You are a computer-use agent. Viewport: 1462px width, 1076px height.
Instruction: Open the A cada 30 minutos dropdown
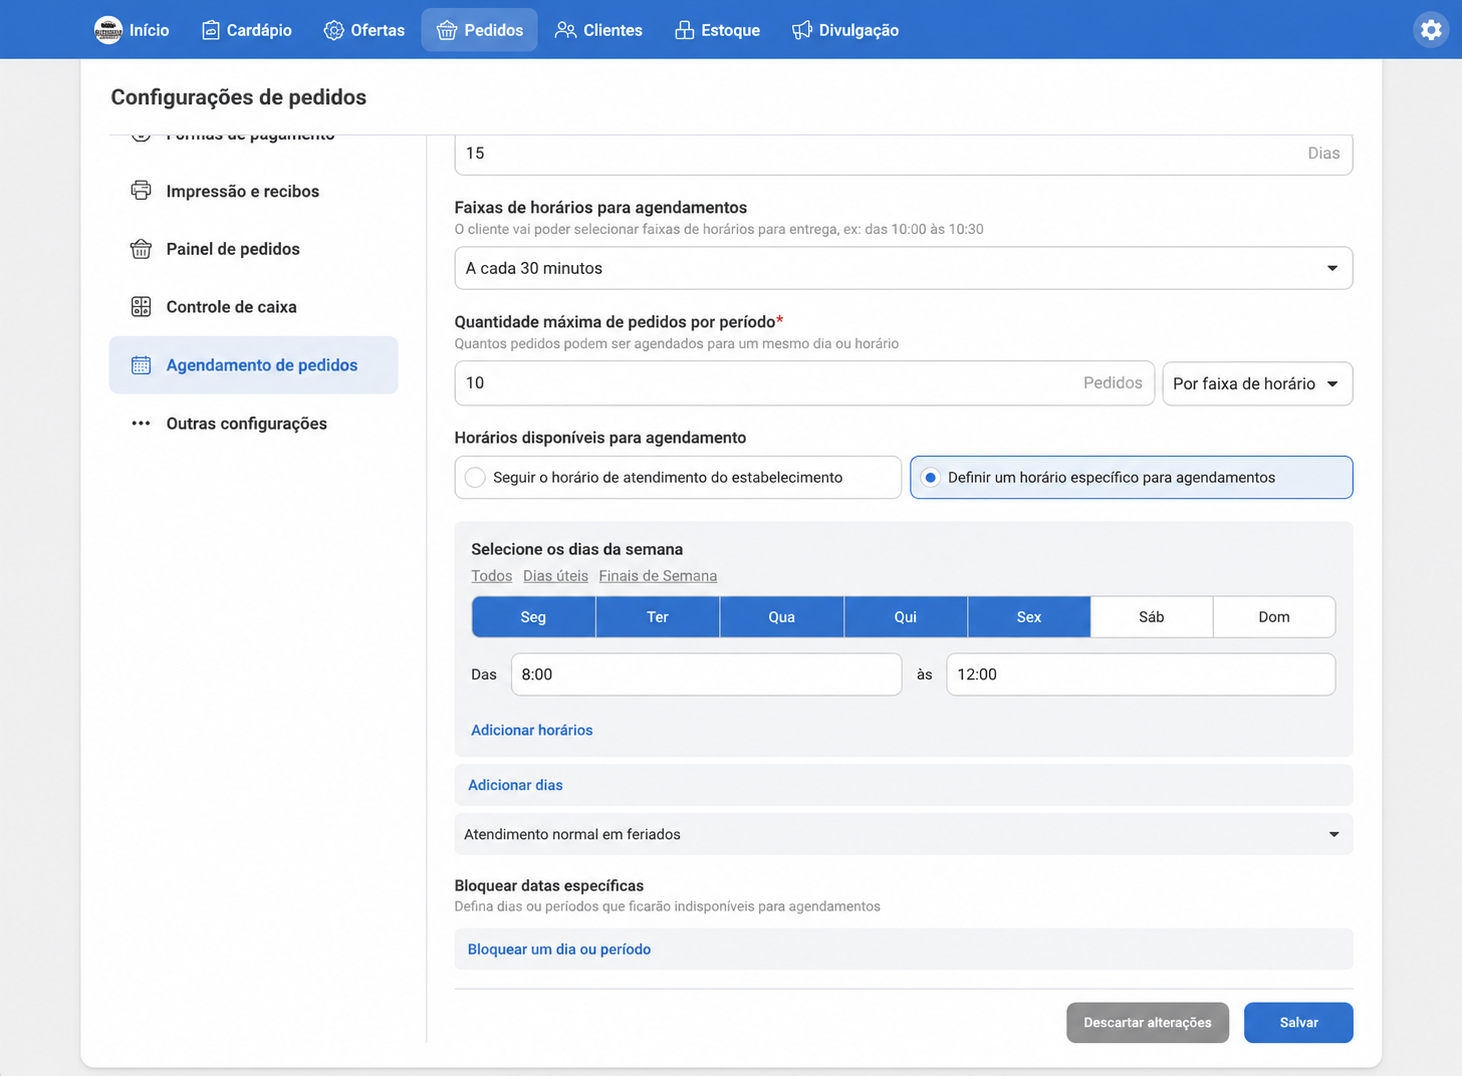[903, 268]
